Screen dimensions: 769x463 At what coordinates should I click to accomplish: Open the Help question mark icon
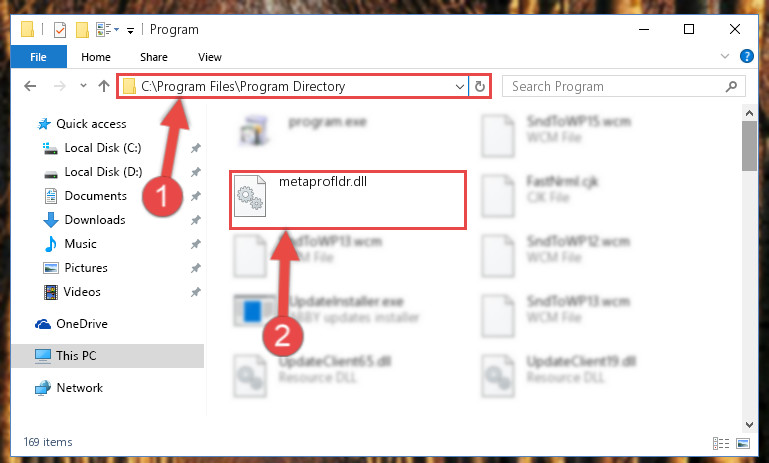click(746, 56)
